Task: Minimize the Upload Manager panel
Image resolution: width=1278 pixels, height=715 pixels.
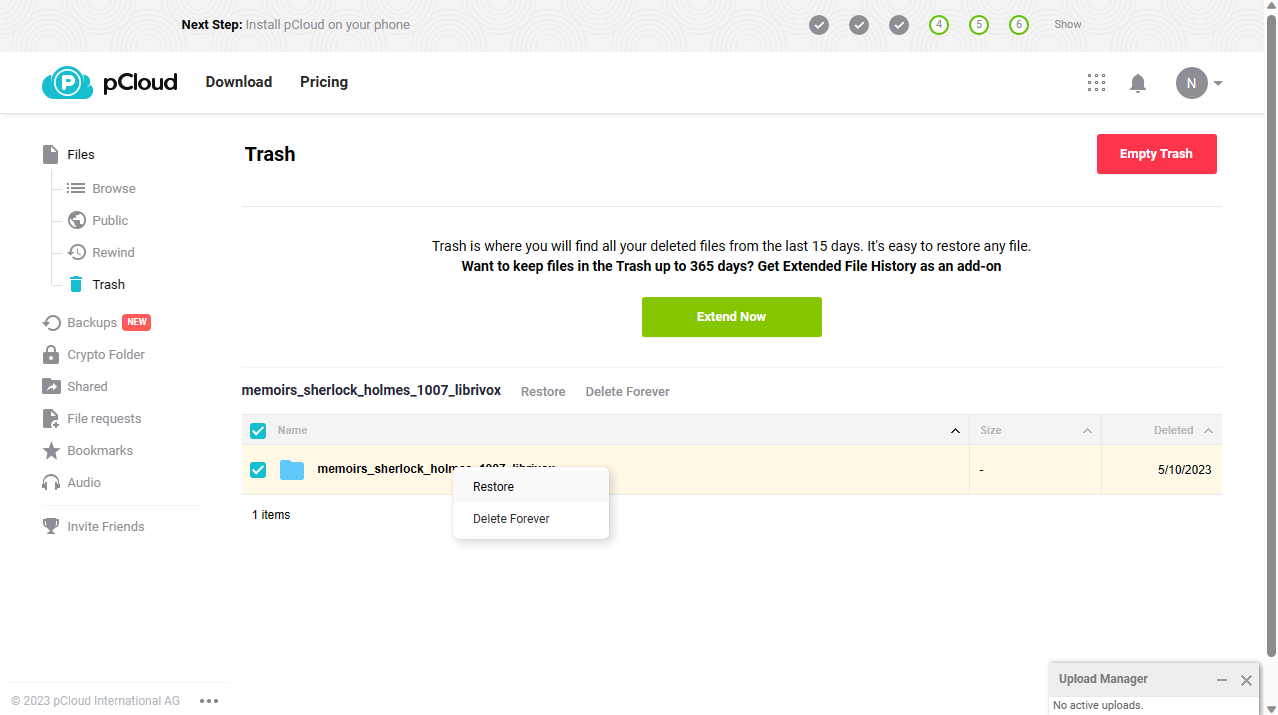Action: [x=1222, y=680]
